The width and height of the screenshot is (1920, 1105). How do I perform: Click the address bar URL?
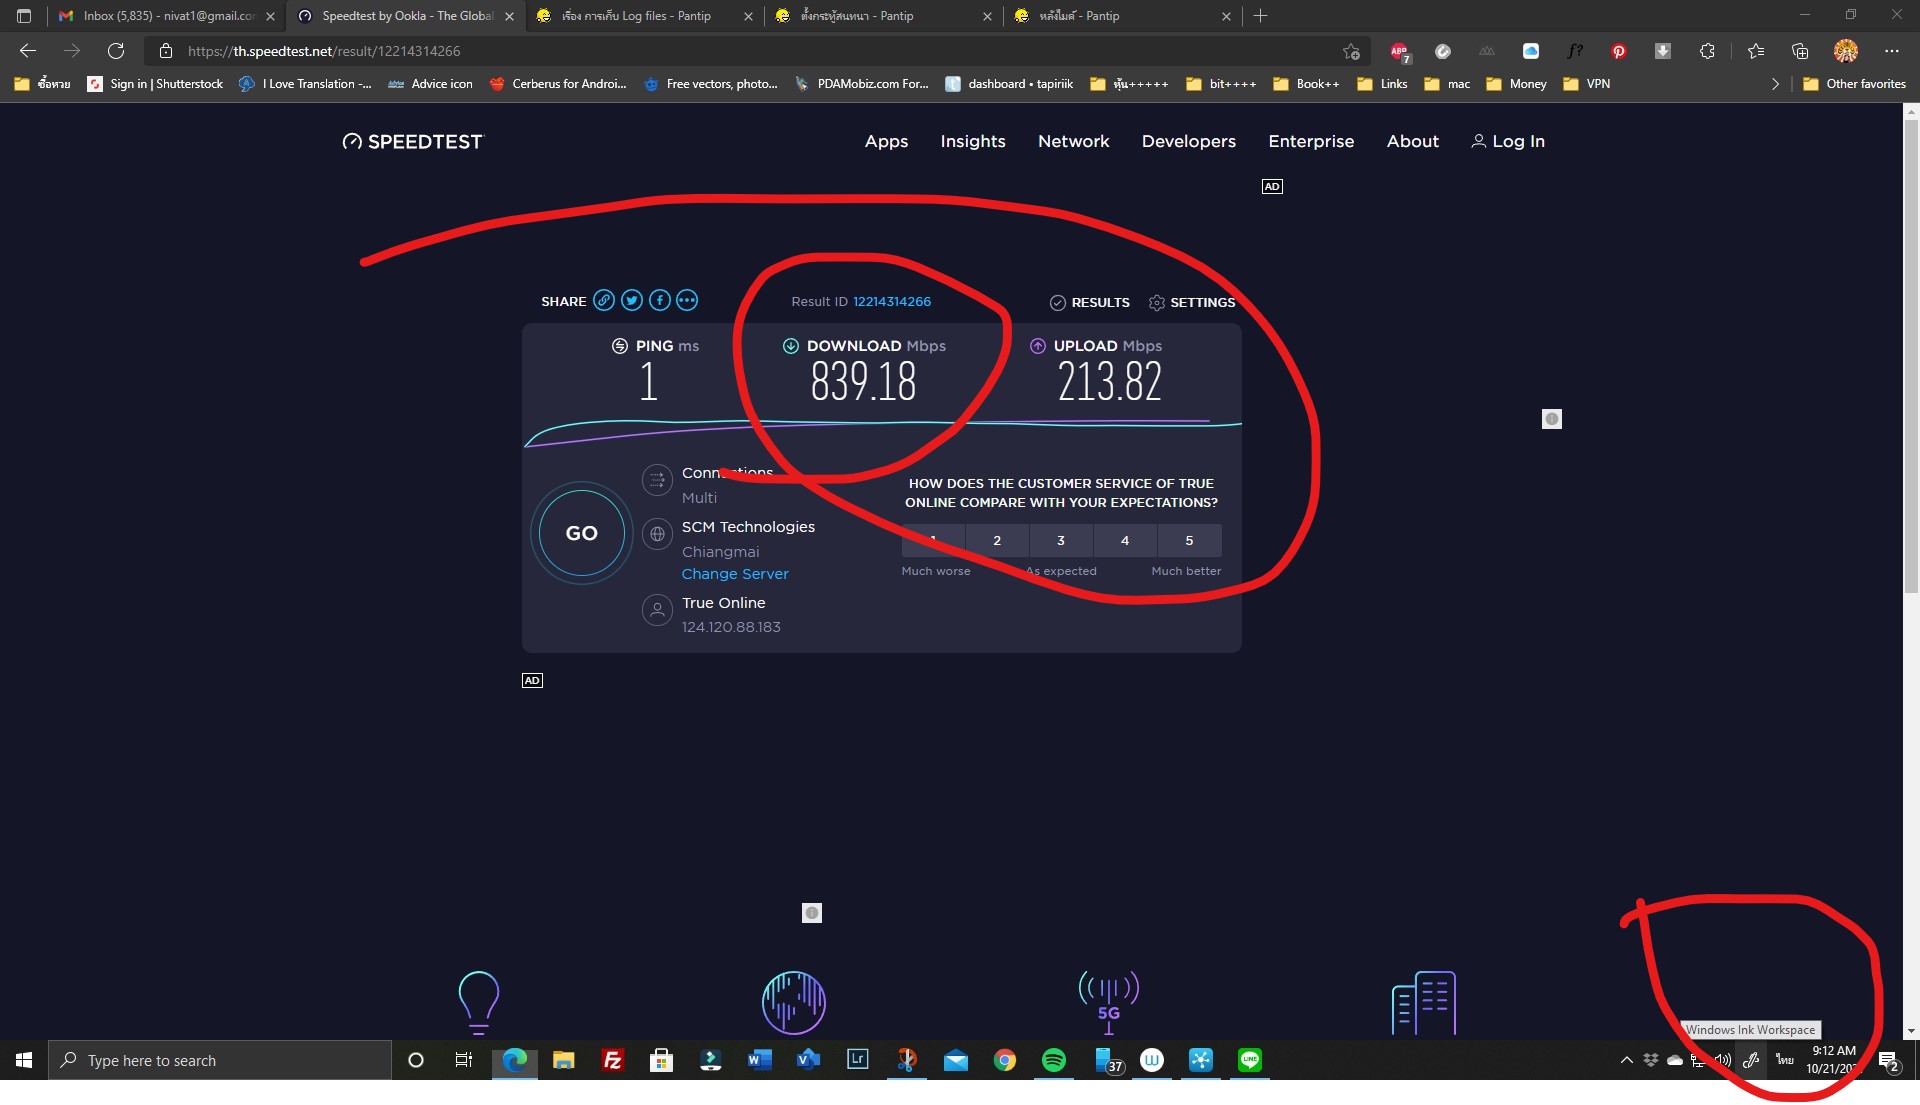pyautogui.click(x=324, y=51)
